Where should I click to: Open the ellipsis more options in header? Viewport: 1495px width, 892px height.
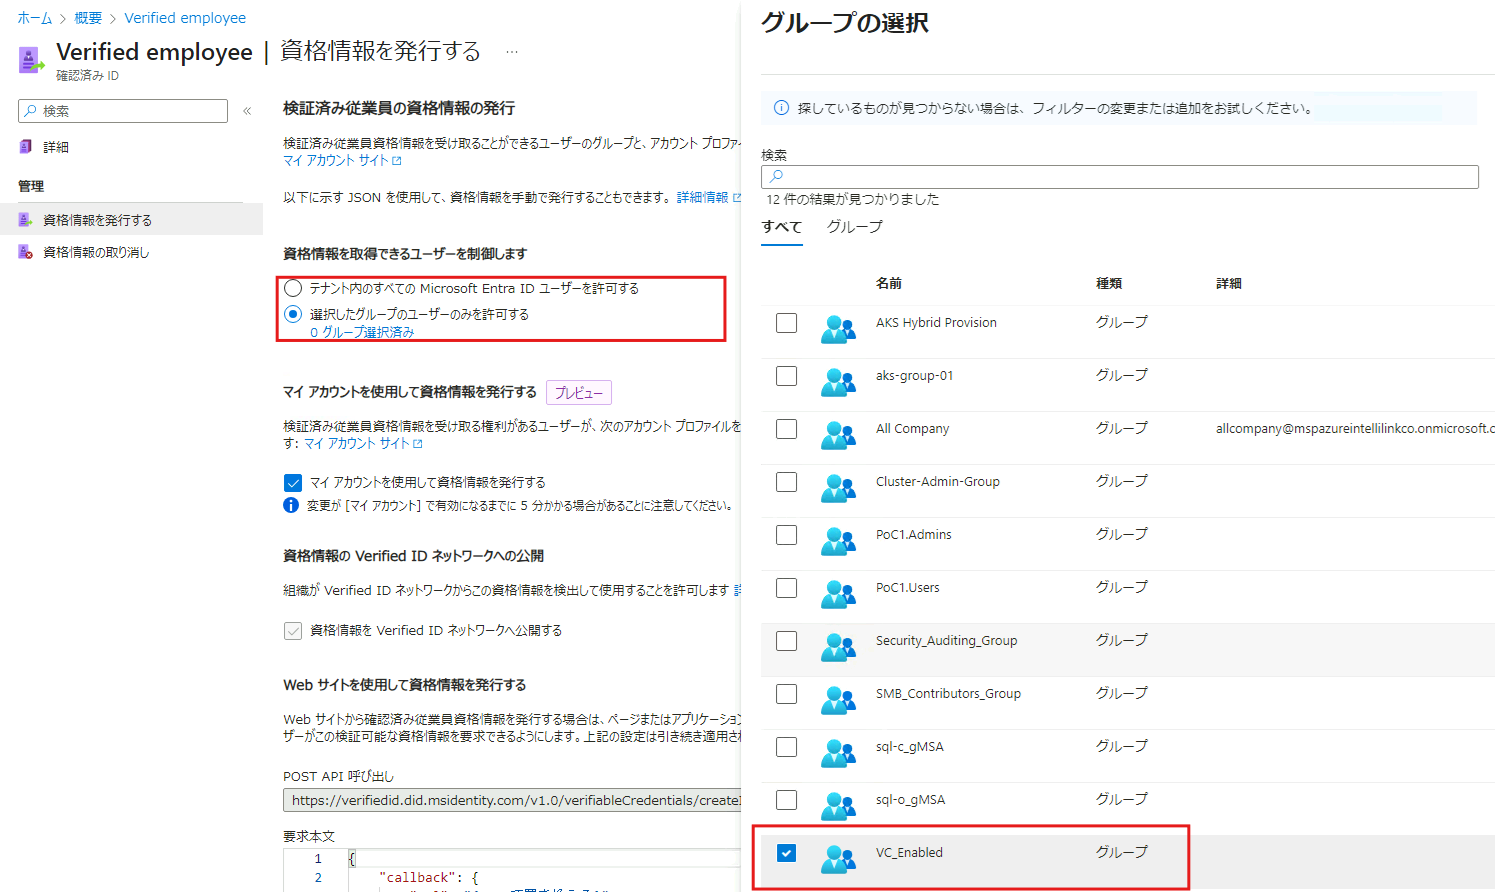click(x=512, y=51)
